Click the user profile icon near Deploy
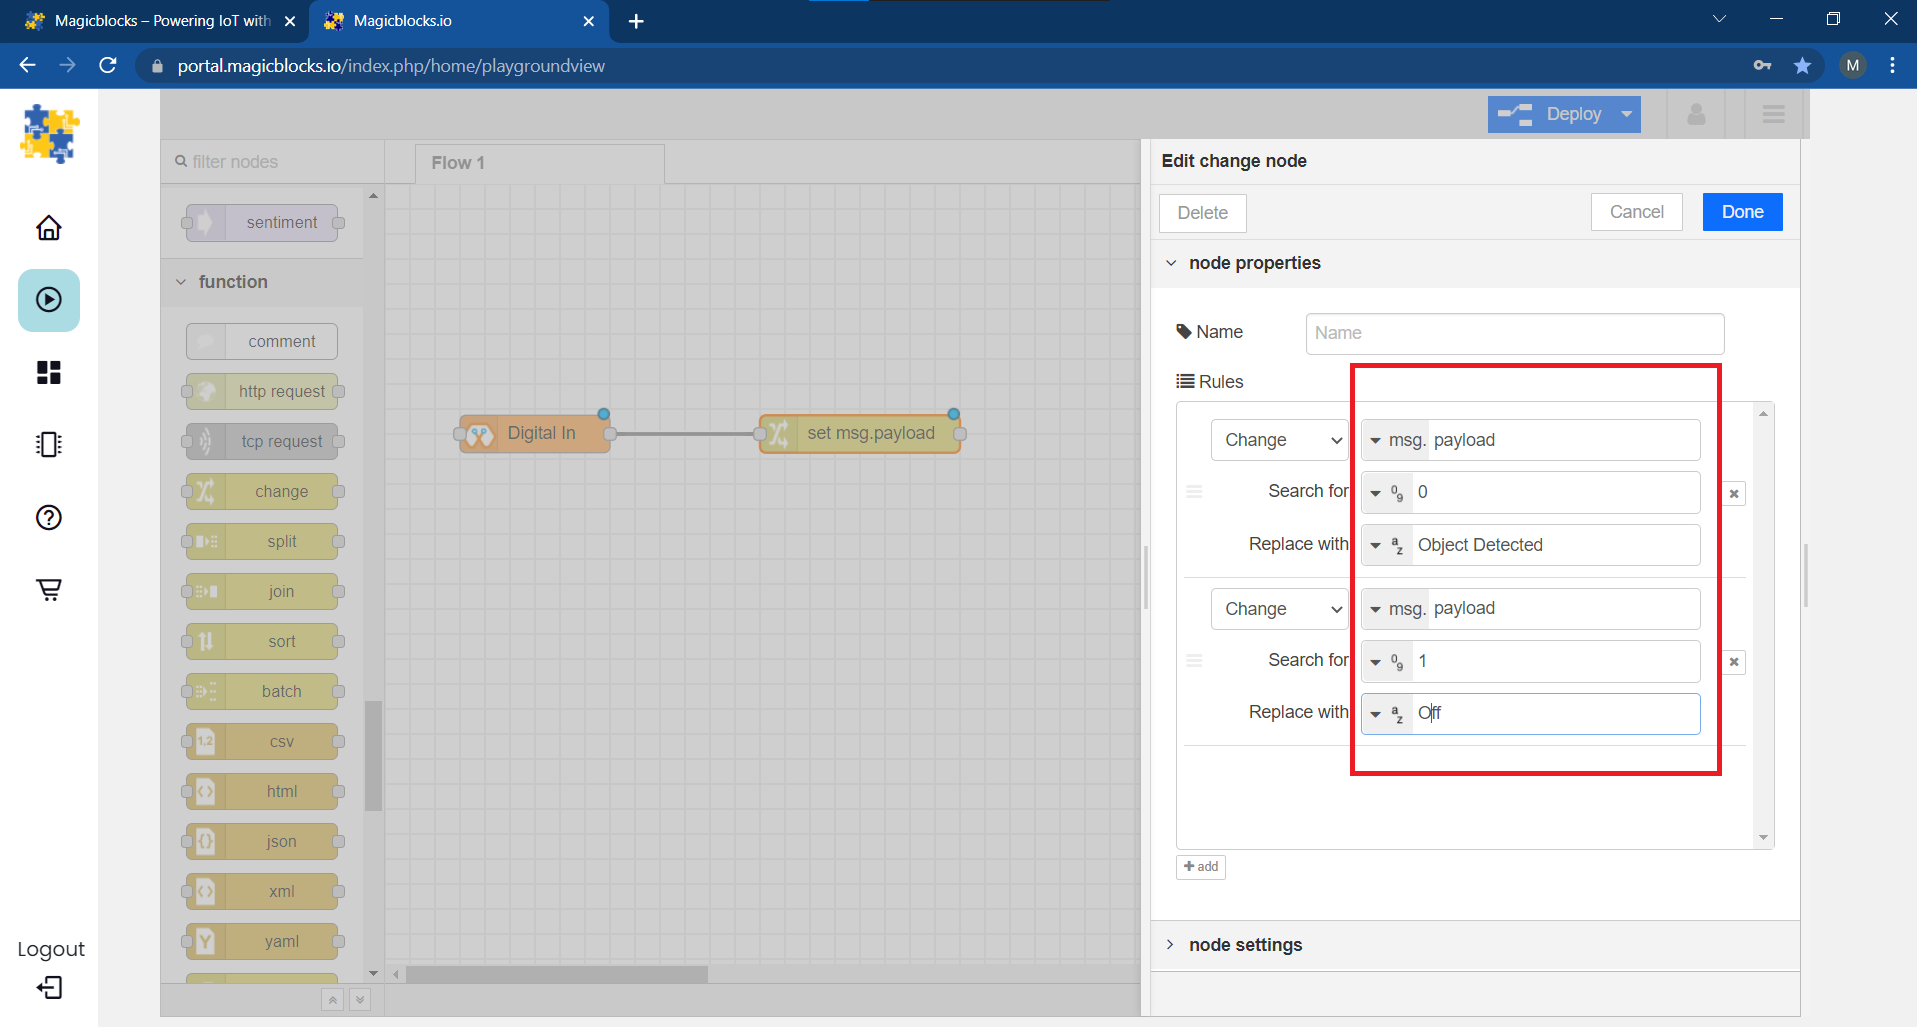The width and height of the screenshot is (1917, 1027). (x=1696, y=114)
